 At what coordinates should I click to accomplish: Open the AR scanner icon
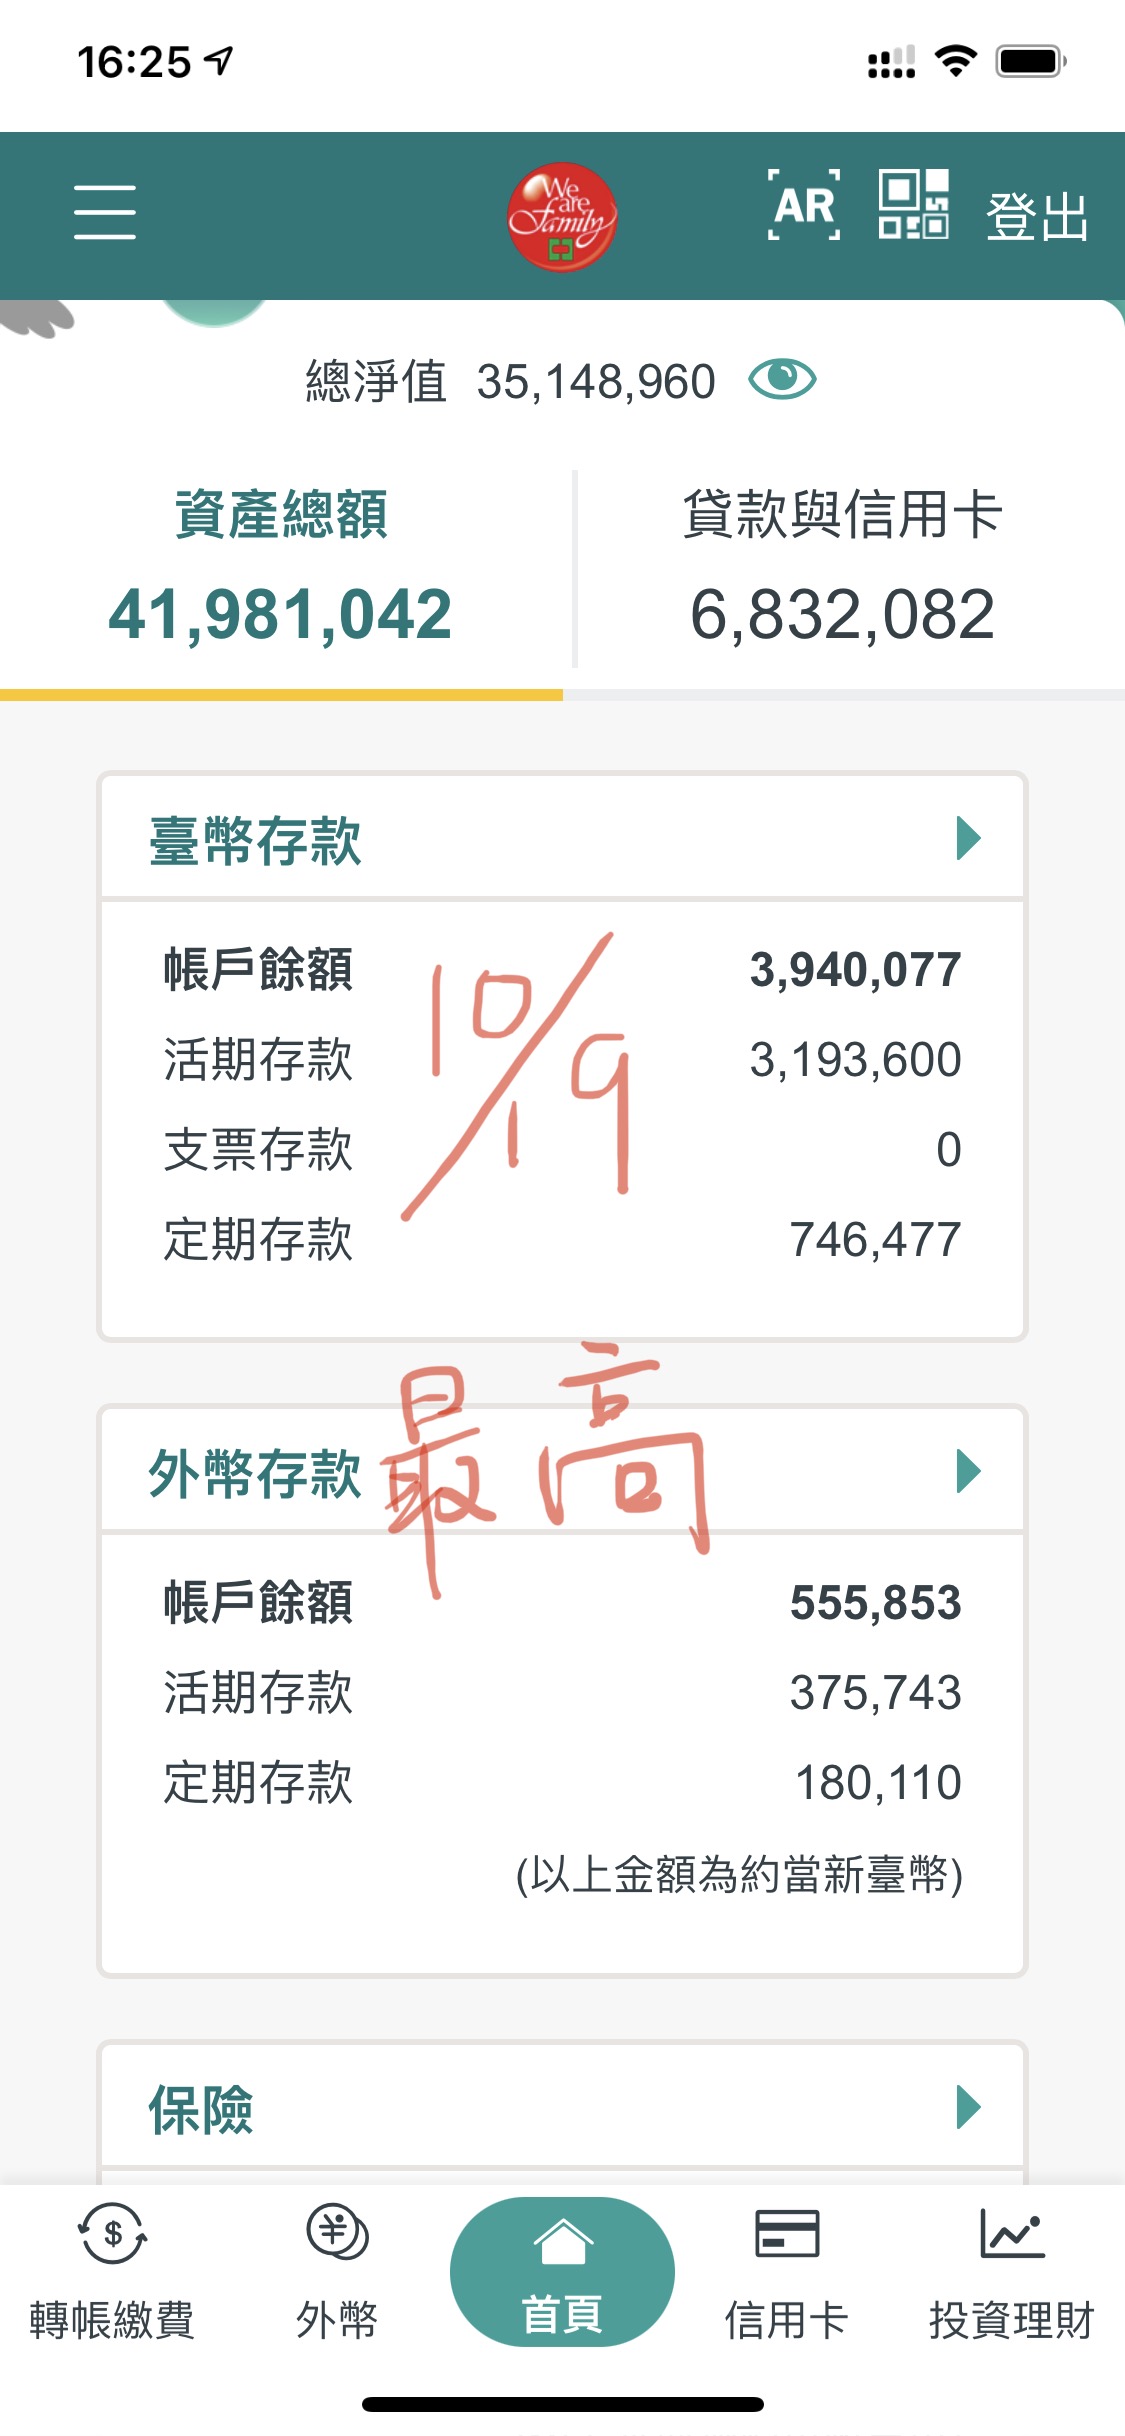pos(803,206)
